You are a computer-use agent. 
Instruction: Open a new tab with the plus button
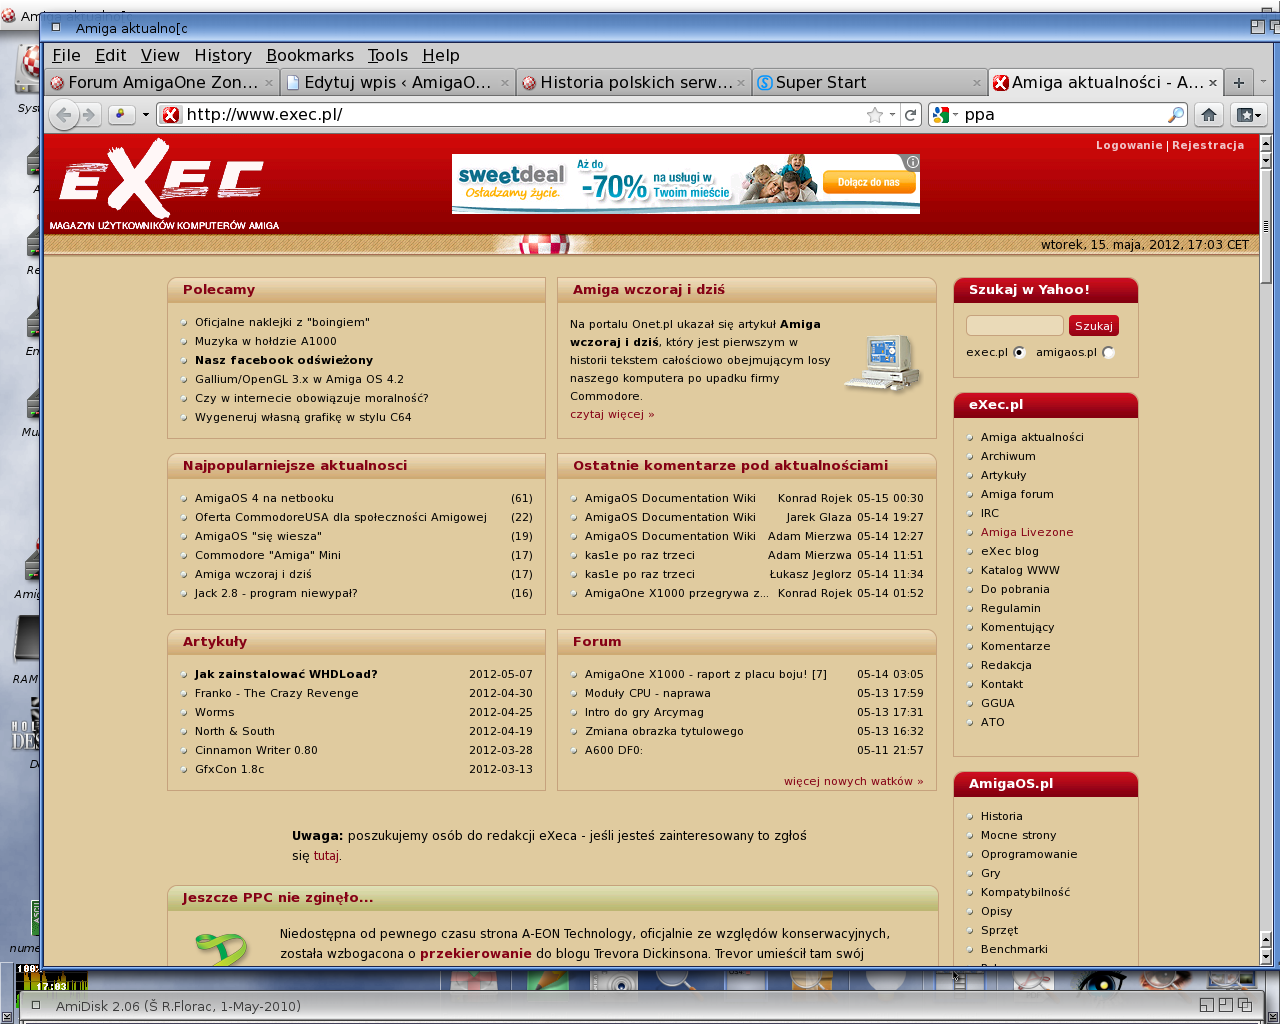click(1239, 83)
